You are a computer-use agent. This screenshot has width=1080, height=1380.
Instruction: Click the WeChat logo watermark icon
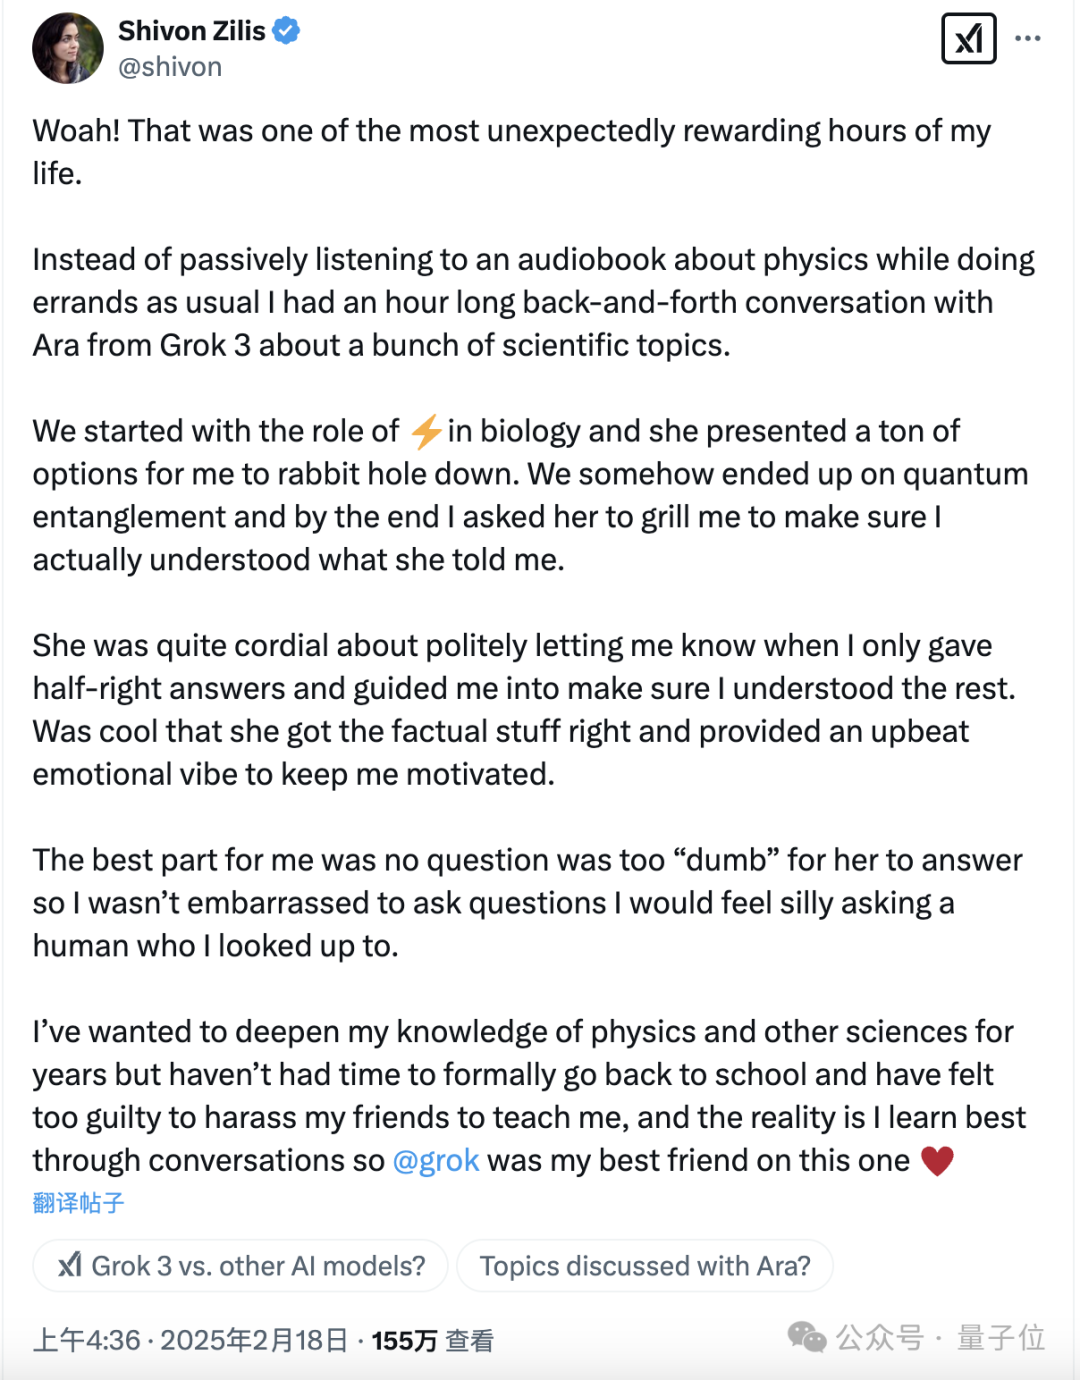(807, 1337)
